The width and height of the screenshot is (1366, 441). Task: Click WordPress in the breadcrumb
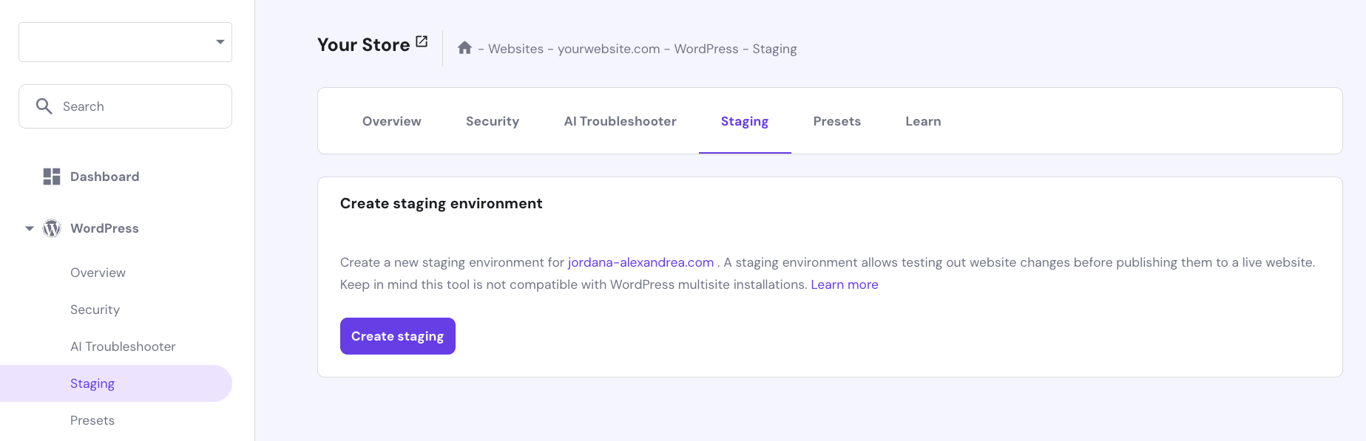(x=706, y=48)
